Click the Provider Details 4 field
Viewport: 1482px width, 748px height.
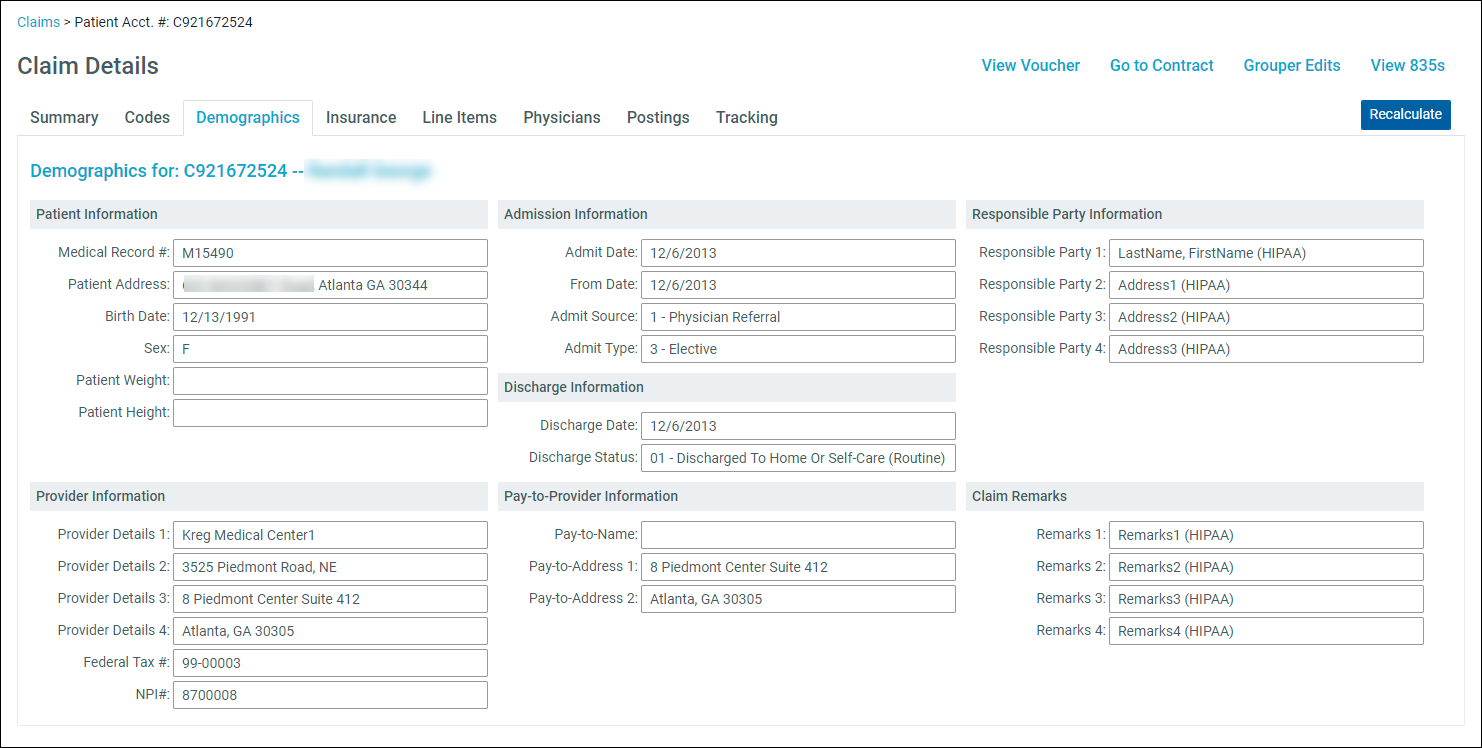(x=330, y=631)
